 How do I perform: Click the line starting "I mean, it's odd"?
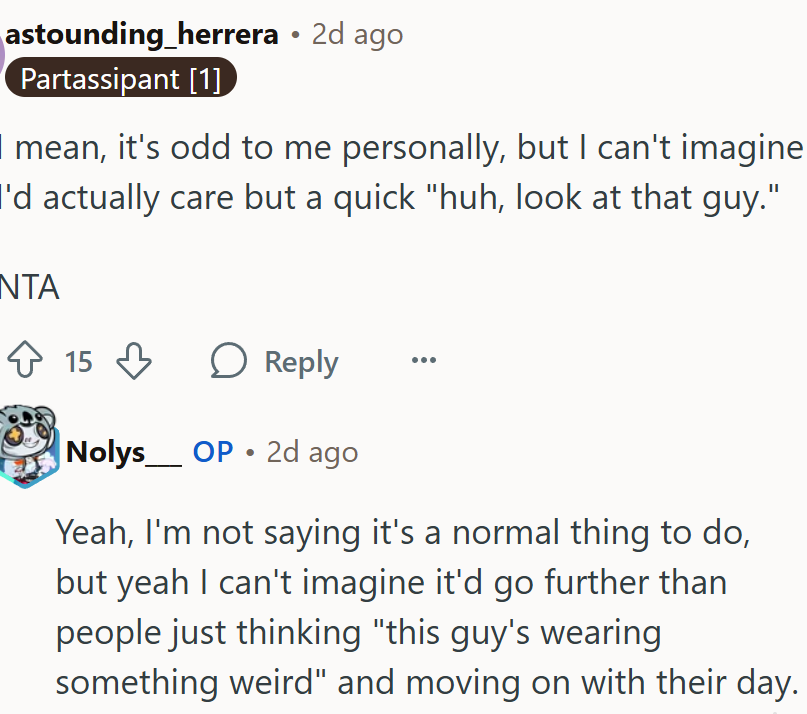pyautogui.click(x=400, y=149)
